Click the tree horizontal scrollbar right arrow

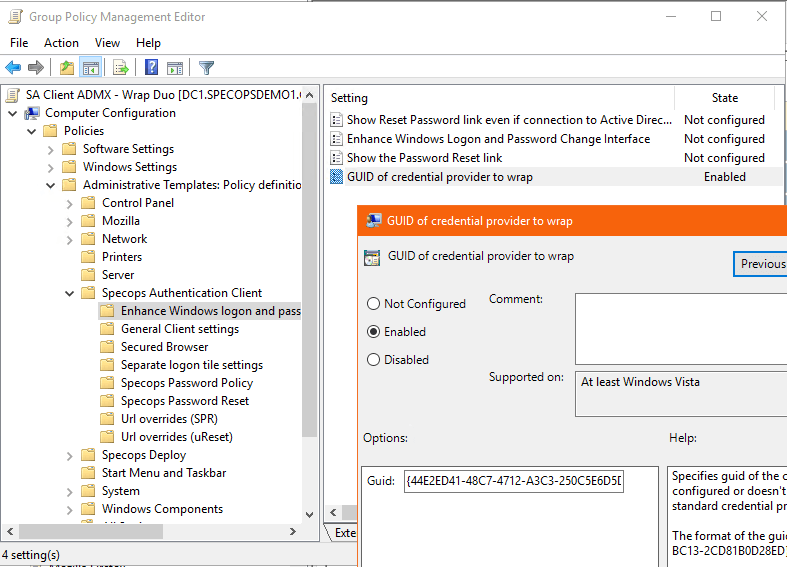click(x=293, y=531)
